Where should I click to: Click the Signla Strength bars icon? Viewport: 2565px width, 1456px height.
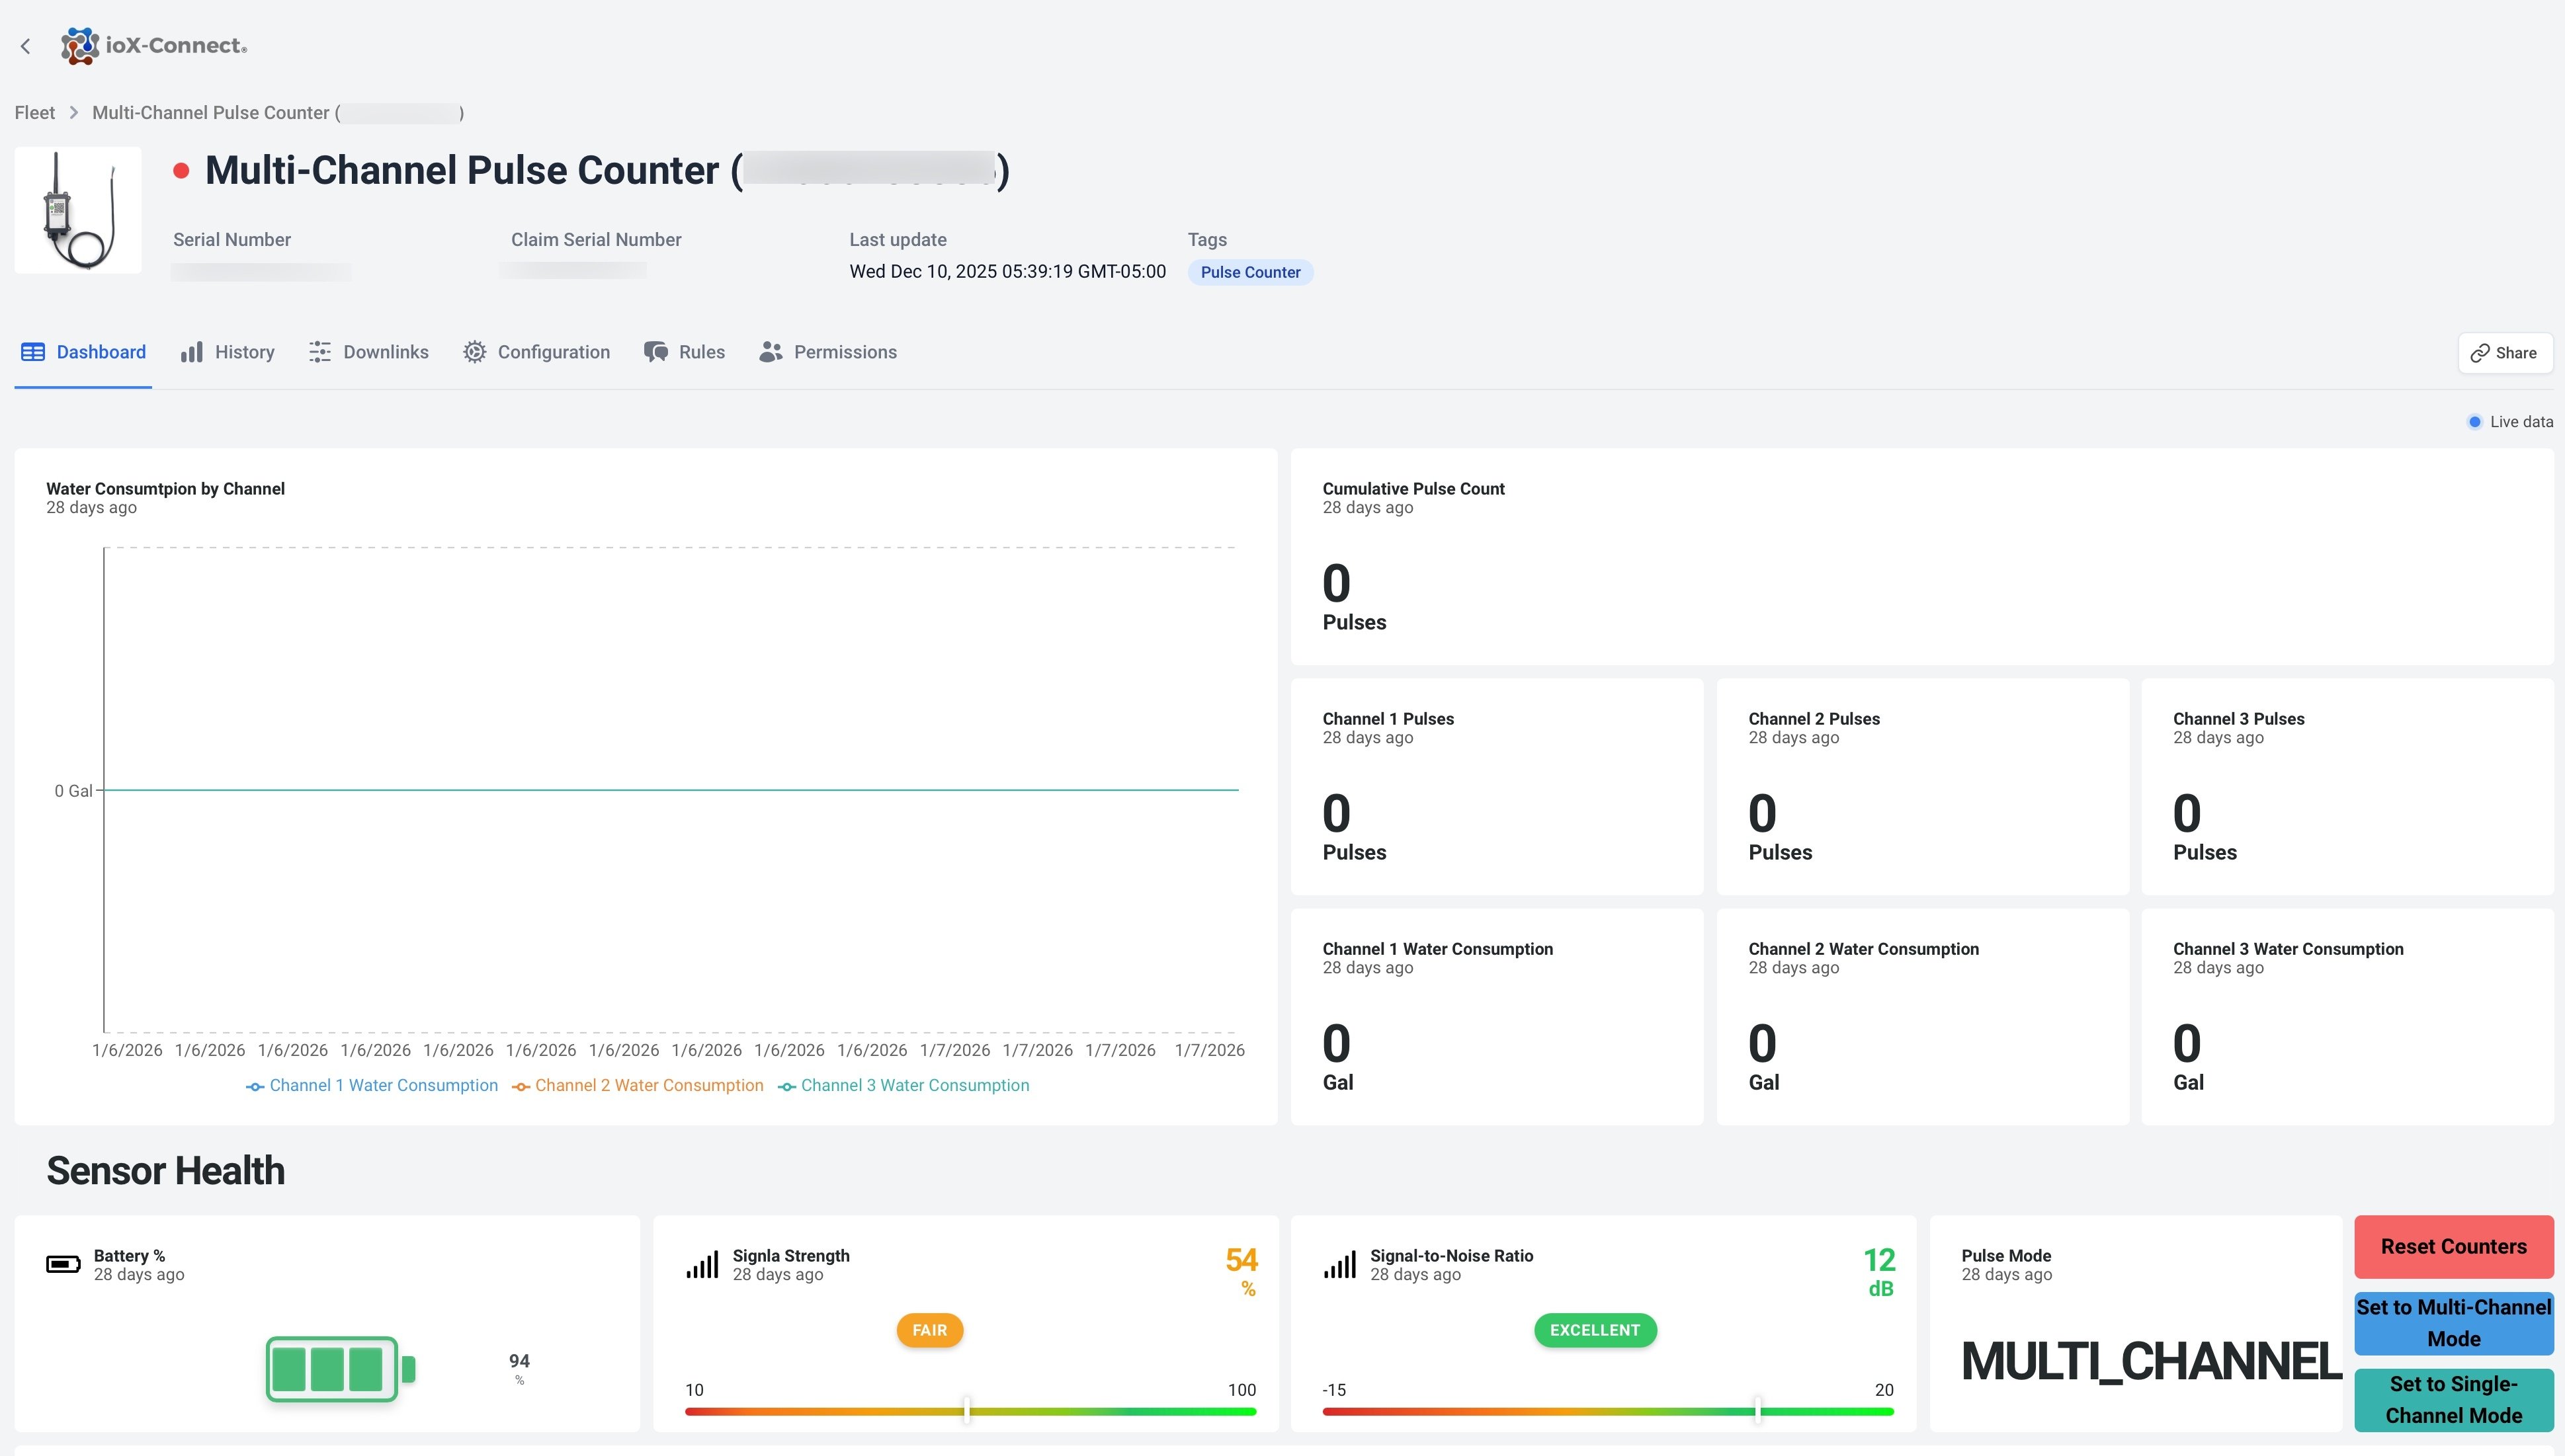(702, 1265)
